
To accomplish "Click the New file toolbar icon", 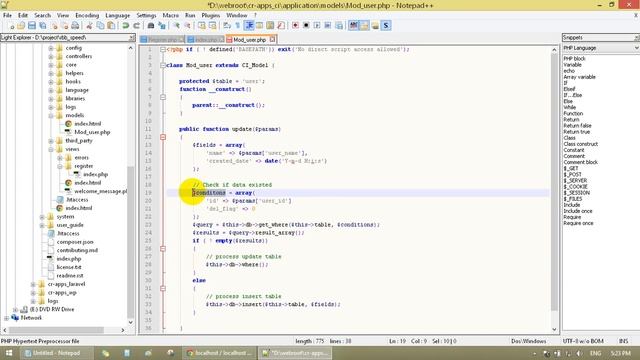I will click(x=11, y=26).
